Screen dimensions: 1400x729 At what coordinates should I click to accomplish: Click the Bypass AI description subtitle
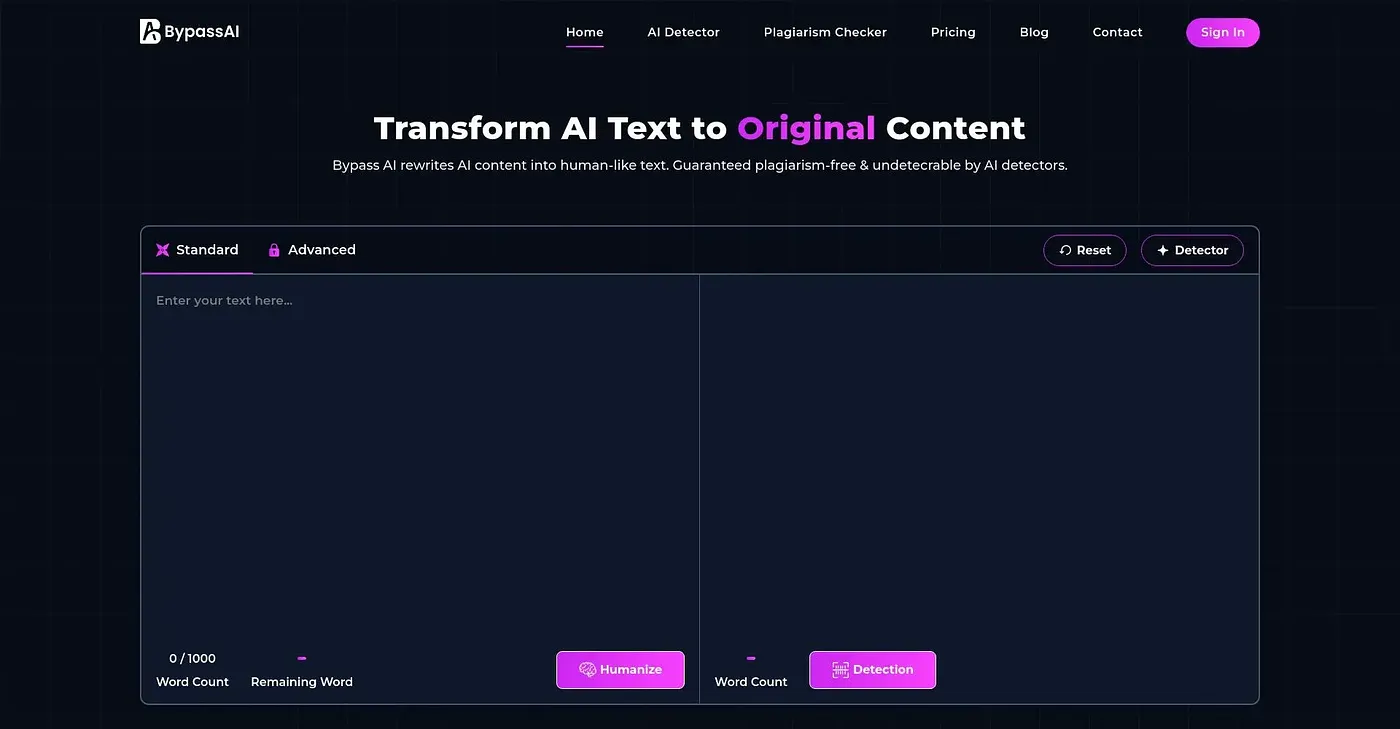tap(700, 165)
